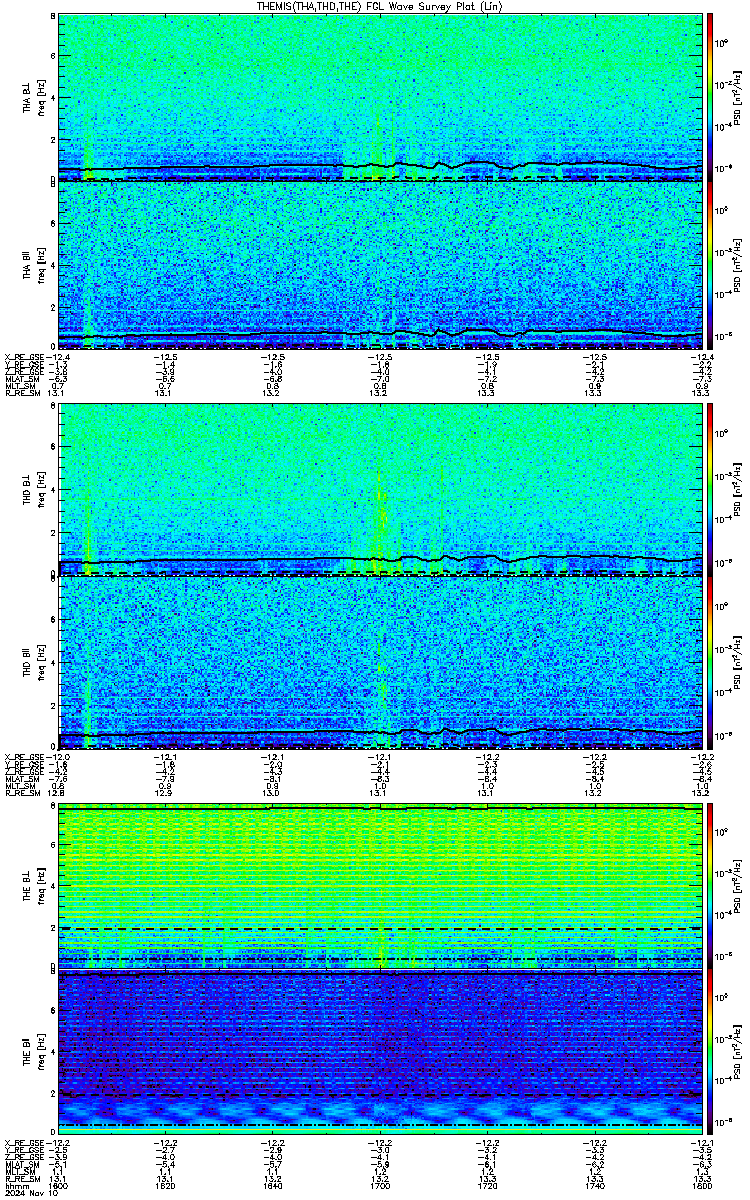The image size is (750, 1200).
Task: Click the color bar beside THD B⊥ panel
Action: coord(710,491)
